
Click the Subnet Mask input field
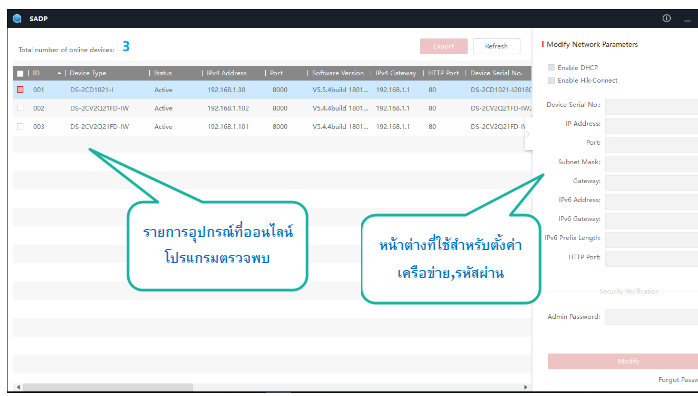(651, 164)
